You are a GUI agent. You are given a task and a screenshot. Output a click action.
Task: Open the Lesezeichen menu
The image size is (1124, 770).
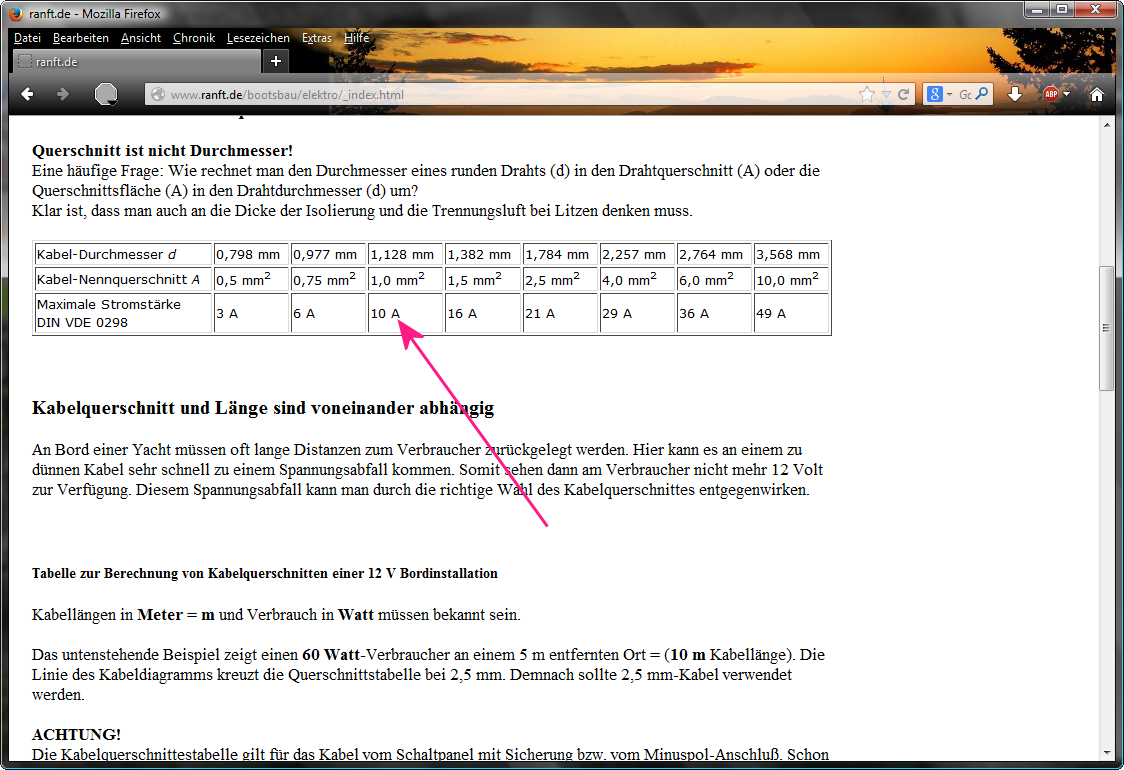258,38
